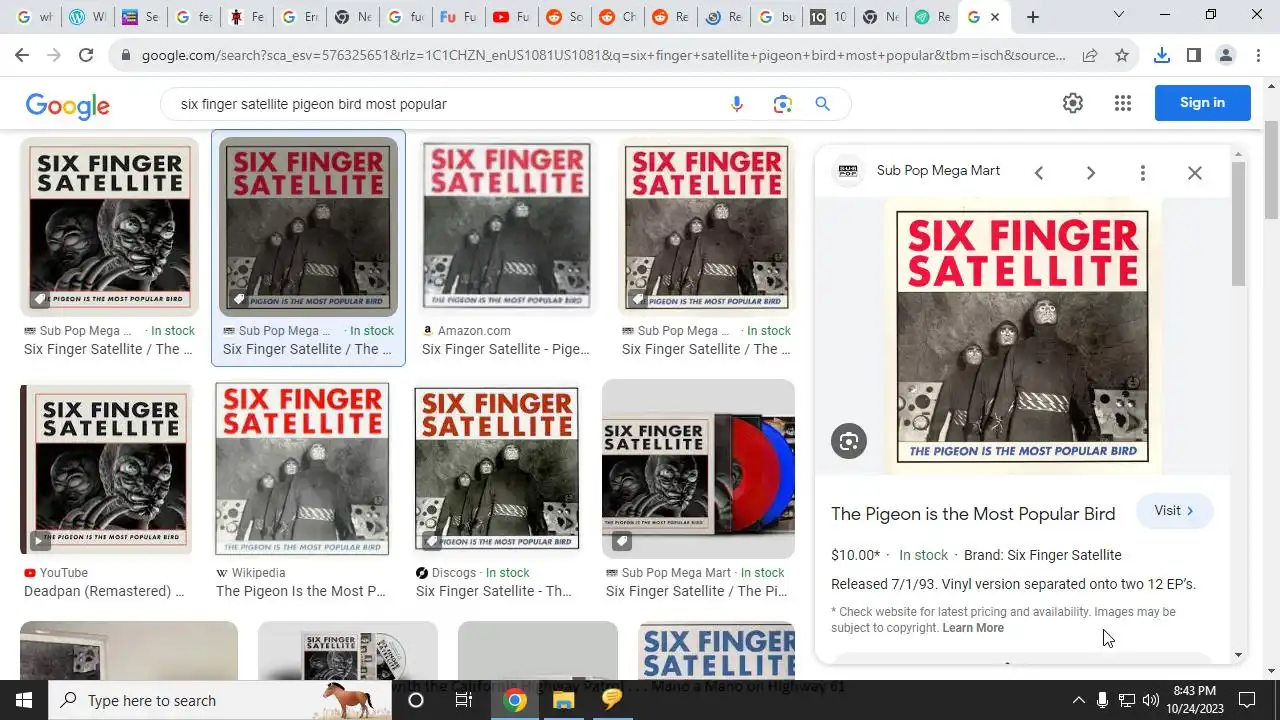Image resolution: width=1280 pixels, height=720 pixels.
Task: Type in Windows taskbar search box
Action: 222,700
